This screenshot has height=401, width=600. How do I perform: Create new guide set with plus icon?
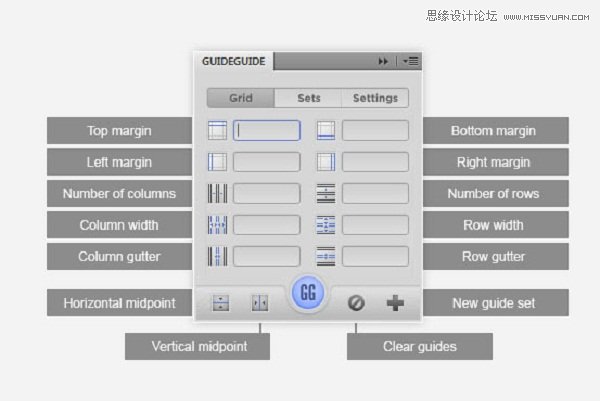click(x=395, y=303)
